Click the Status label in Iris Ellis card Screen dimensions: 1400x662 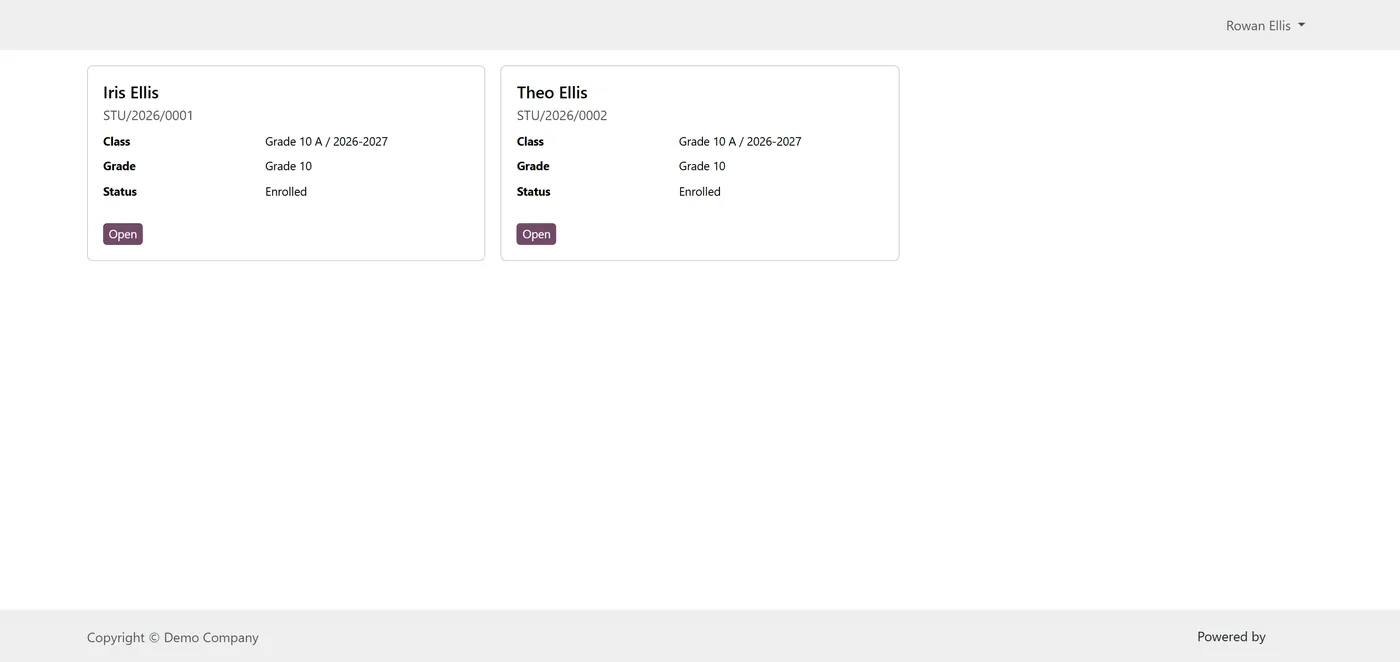pos(120,192)
